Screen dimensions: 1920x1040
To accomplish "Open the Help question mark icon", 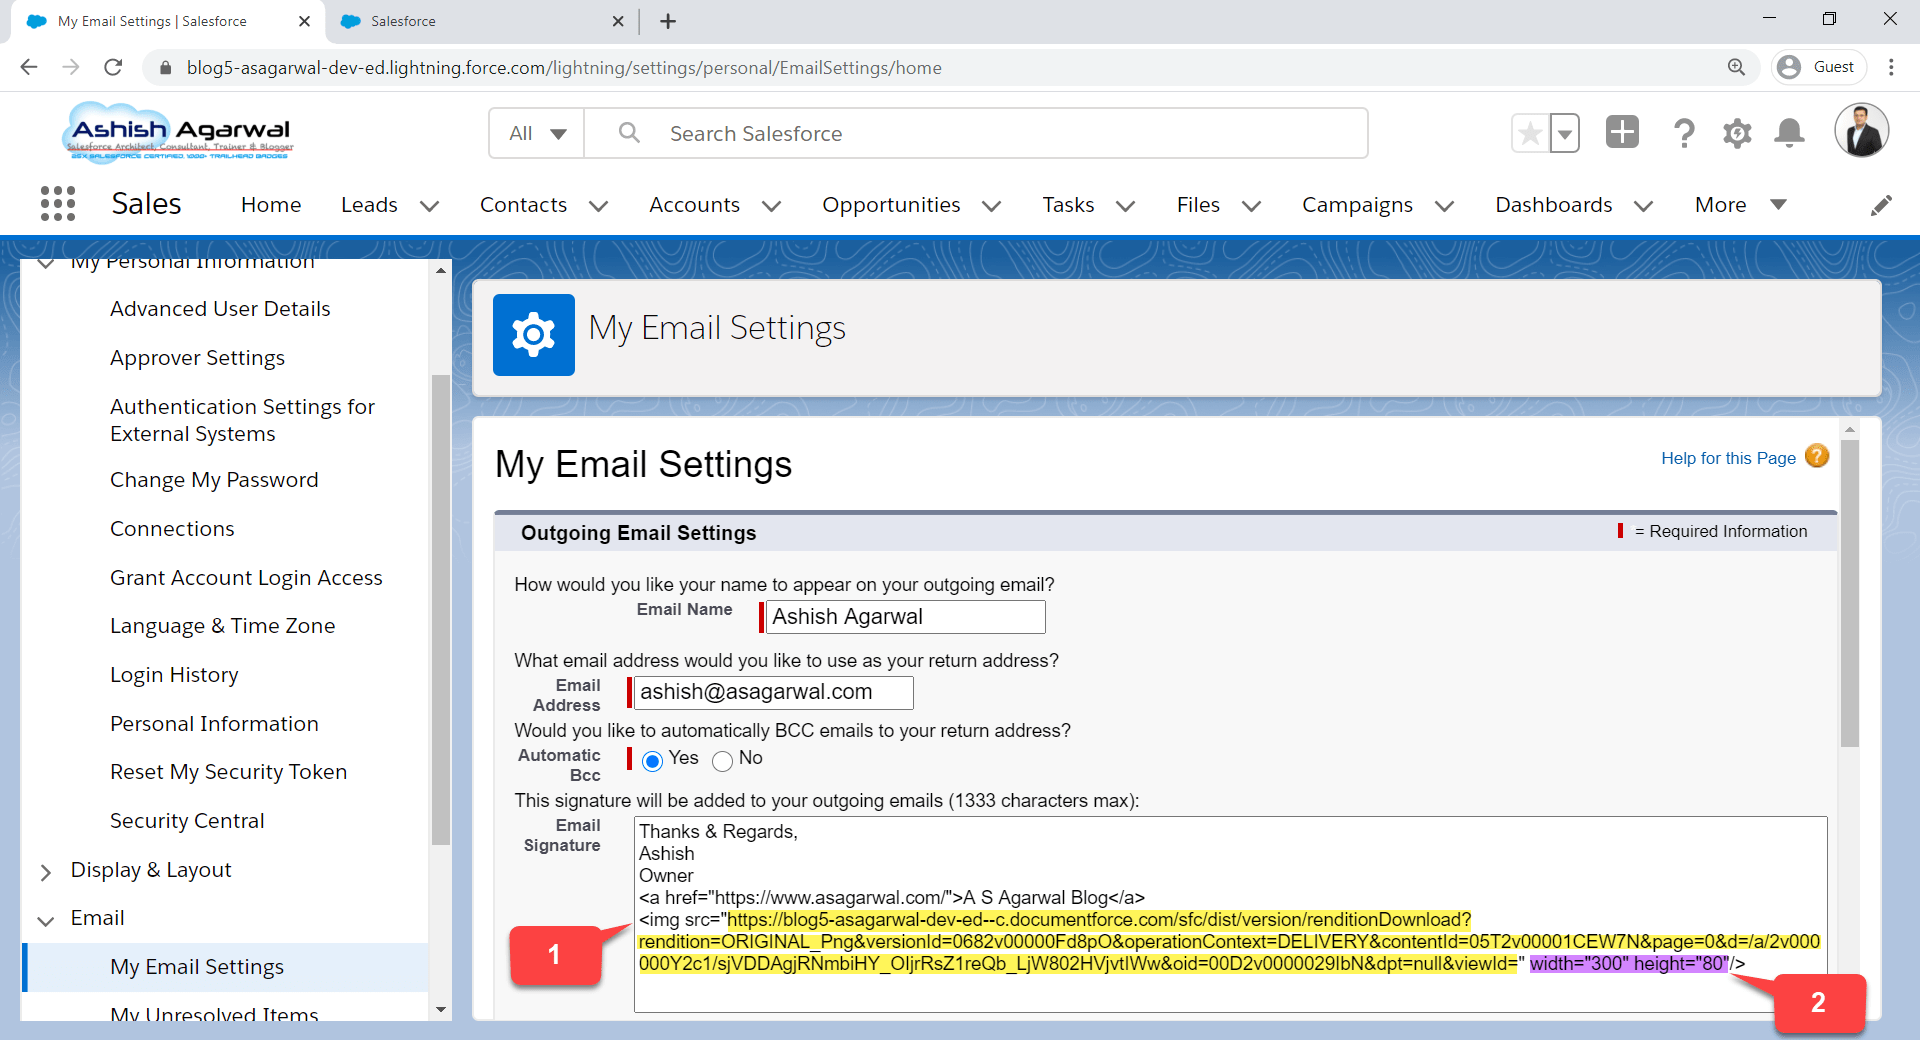I will [1684, 133].
